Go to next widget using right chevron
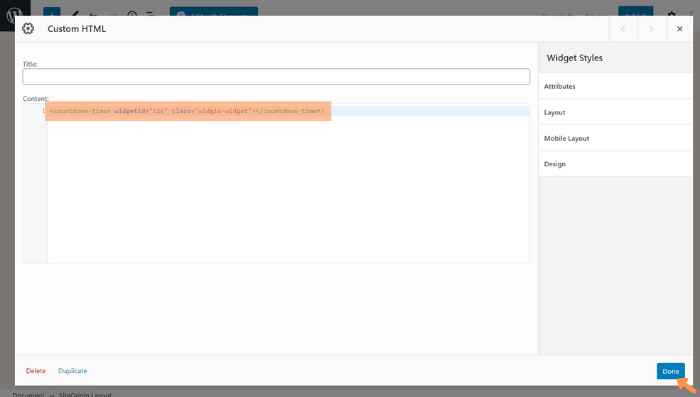Viewport: 700px width, 397px height. 651,29
